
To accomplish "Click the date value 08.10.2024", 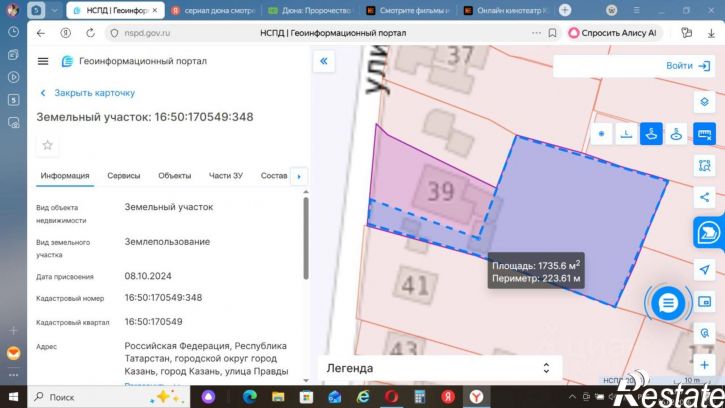I will [147, 276].
